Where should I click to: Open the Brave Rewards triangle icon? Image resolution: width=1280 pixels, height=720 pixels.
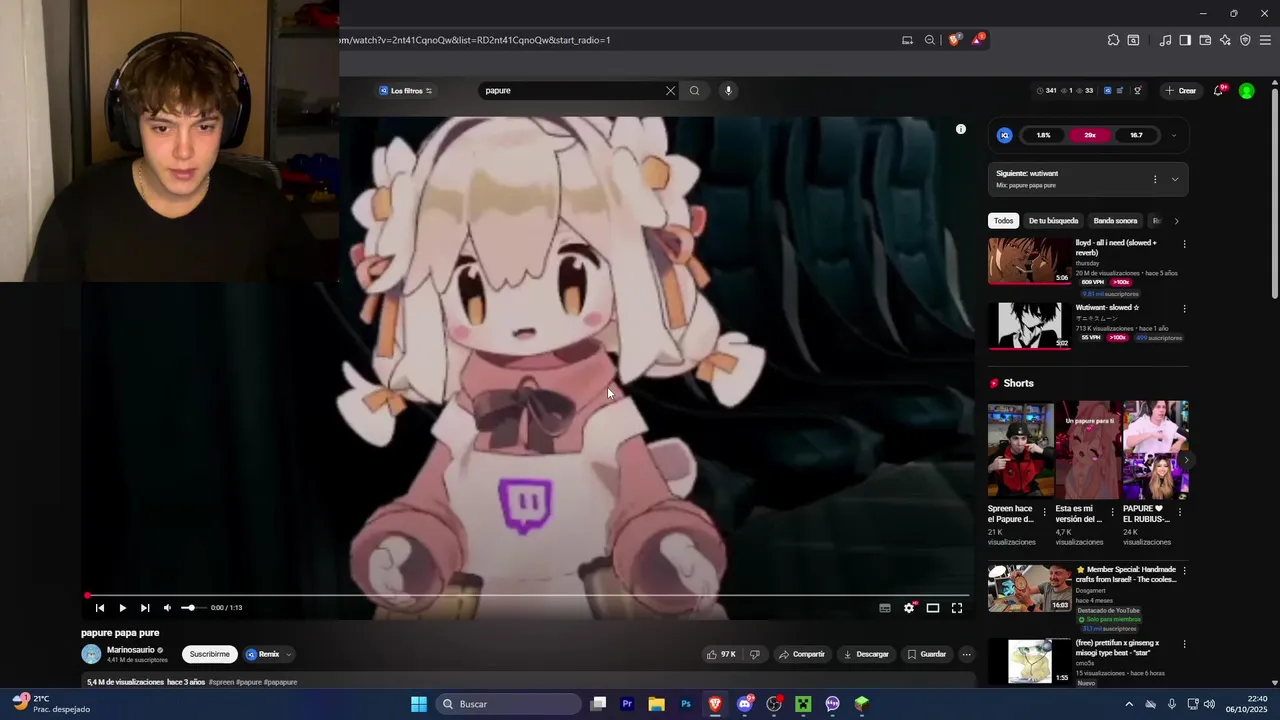coord(977,40)
